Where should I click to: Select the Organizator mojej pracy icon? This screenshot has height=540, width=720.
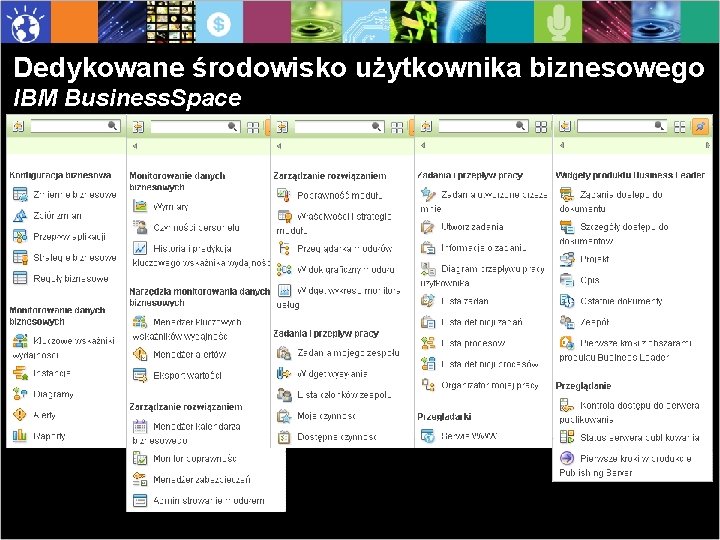point(428,385)
